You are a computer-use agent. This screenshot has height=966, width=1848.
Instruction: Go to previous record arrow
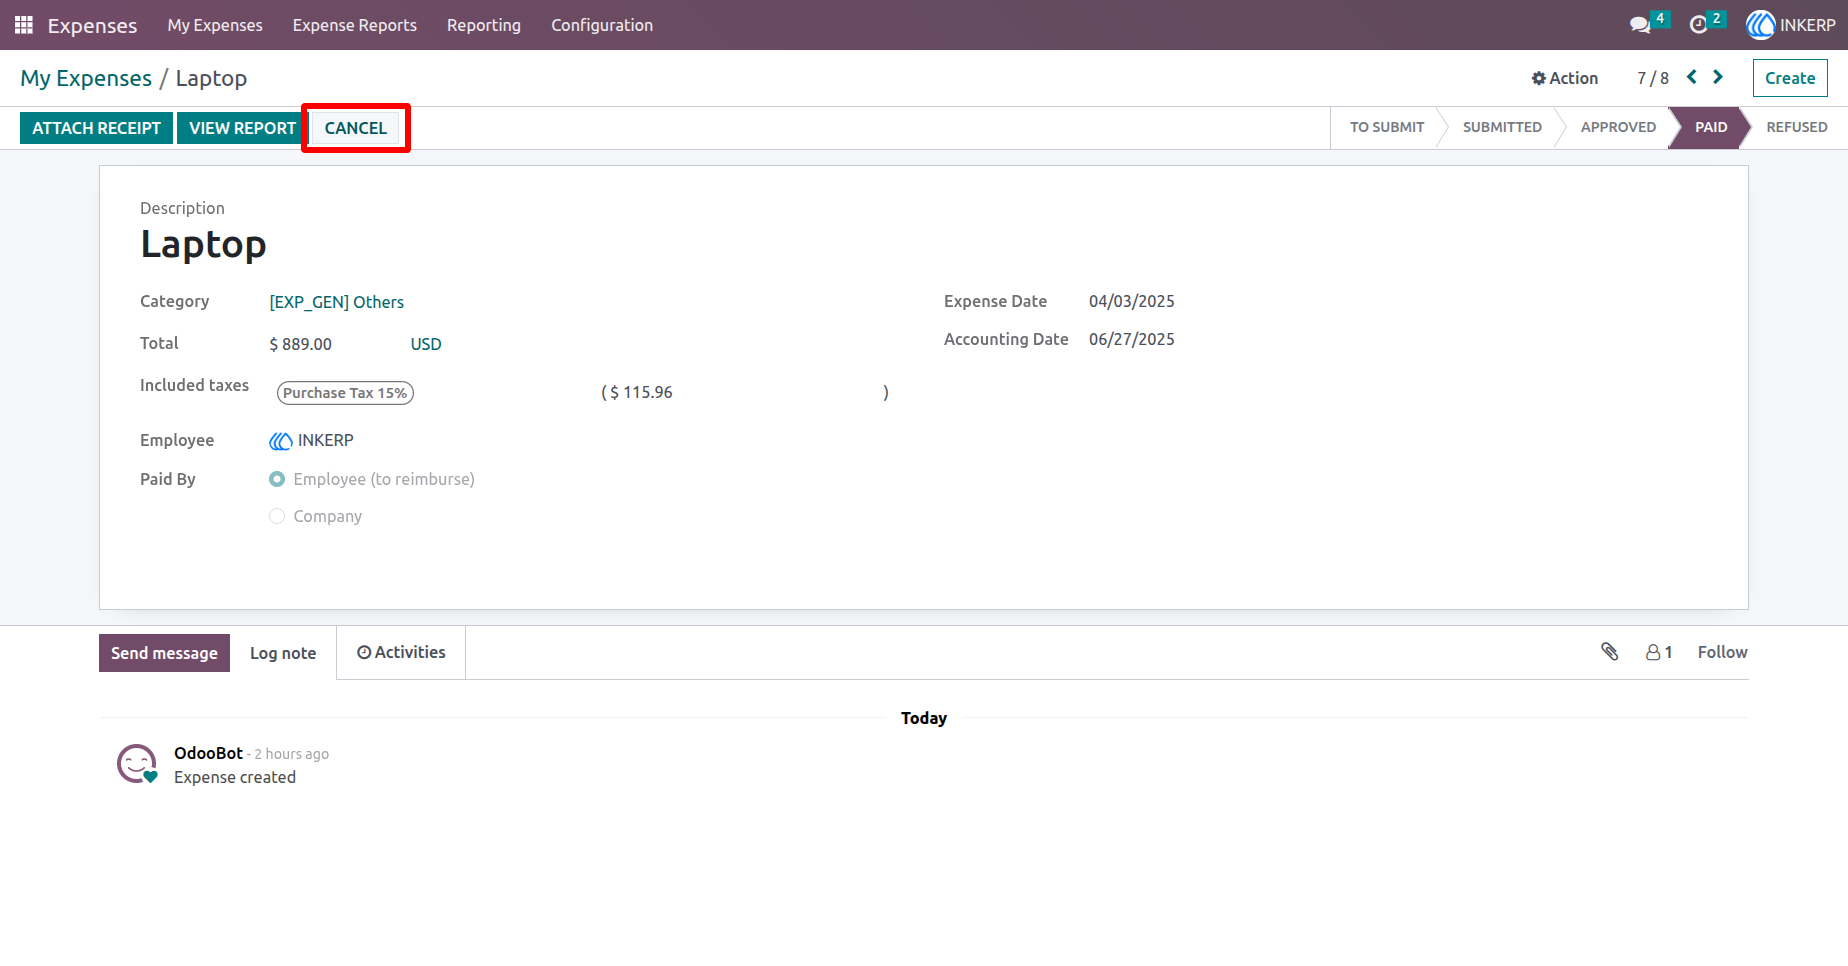tap(1692, 77)
